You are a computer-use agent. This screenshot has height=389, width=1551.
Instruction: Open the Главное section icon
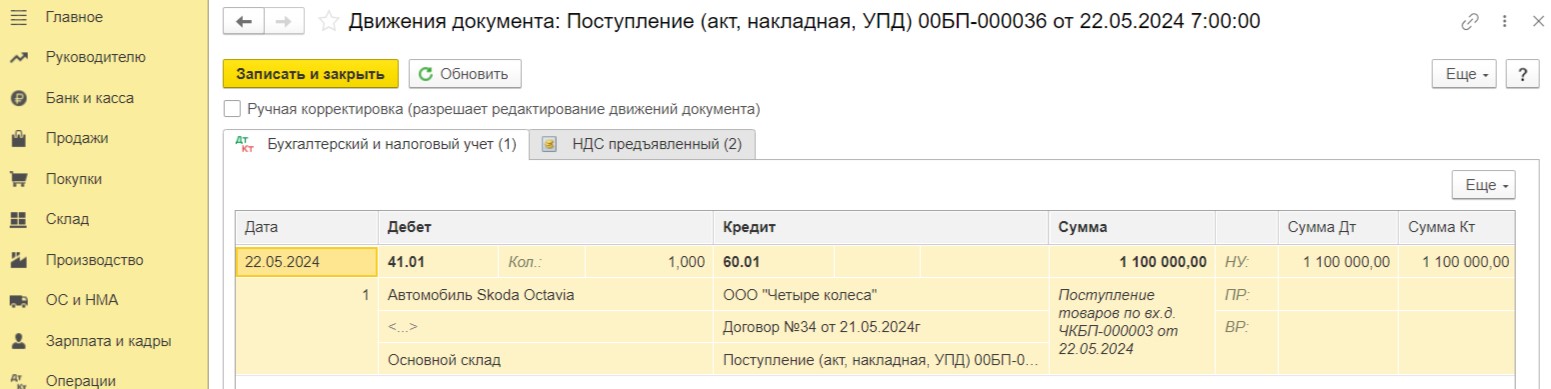click(17, 17)
